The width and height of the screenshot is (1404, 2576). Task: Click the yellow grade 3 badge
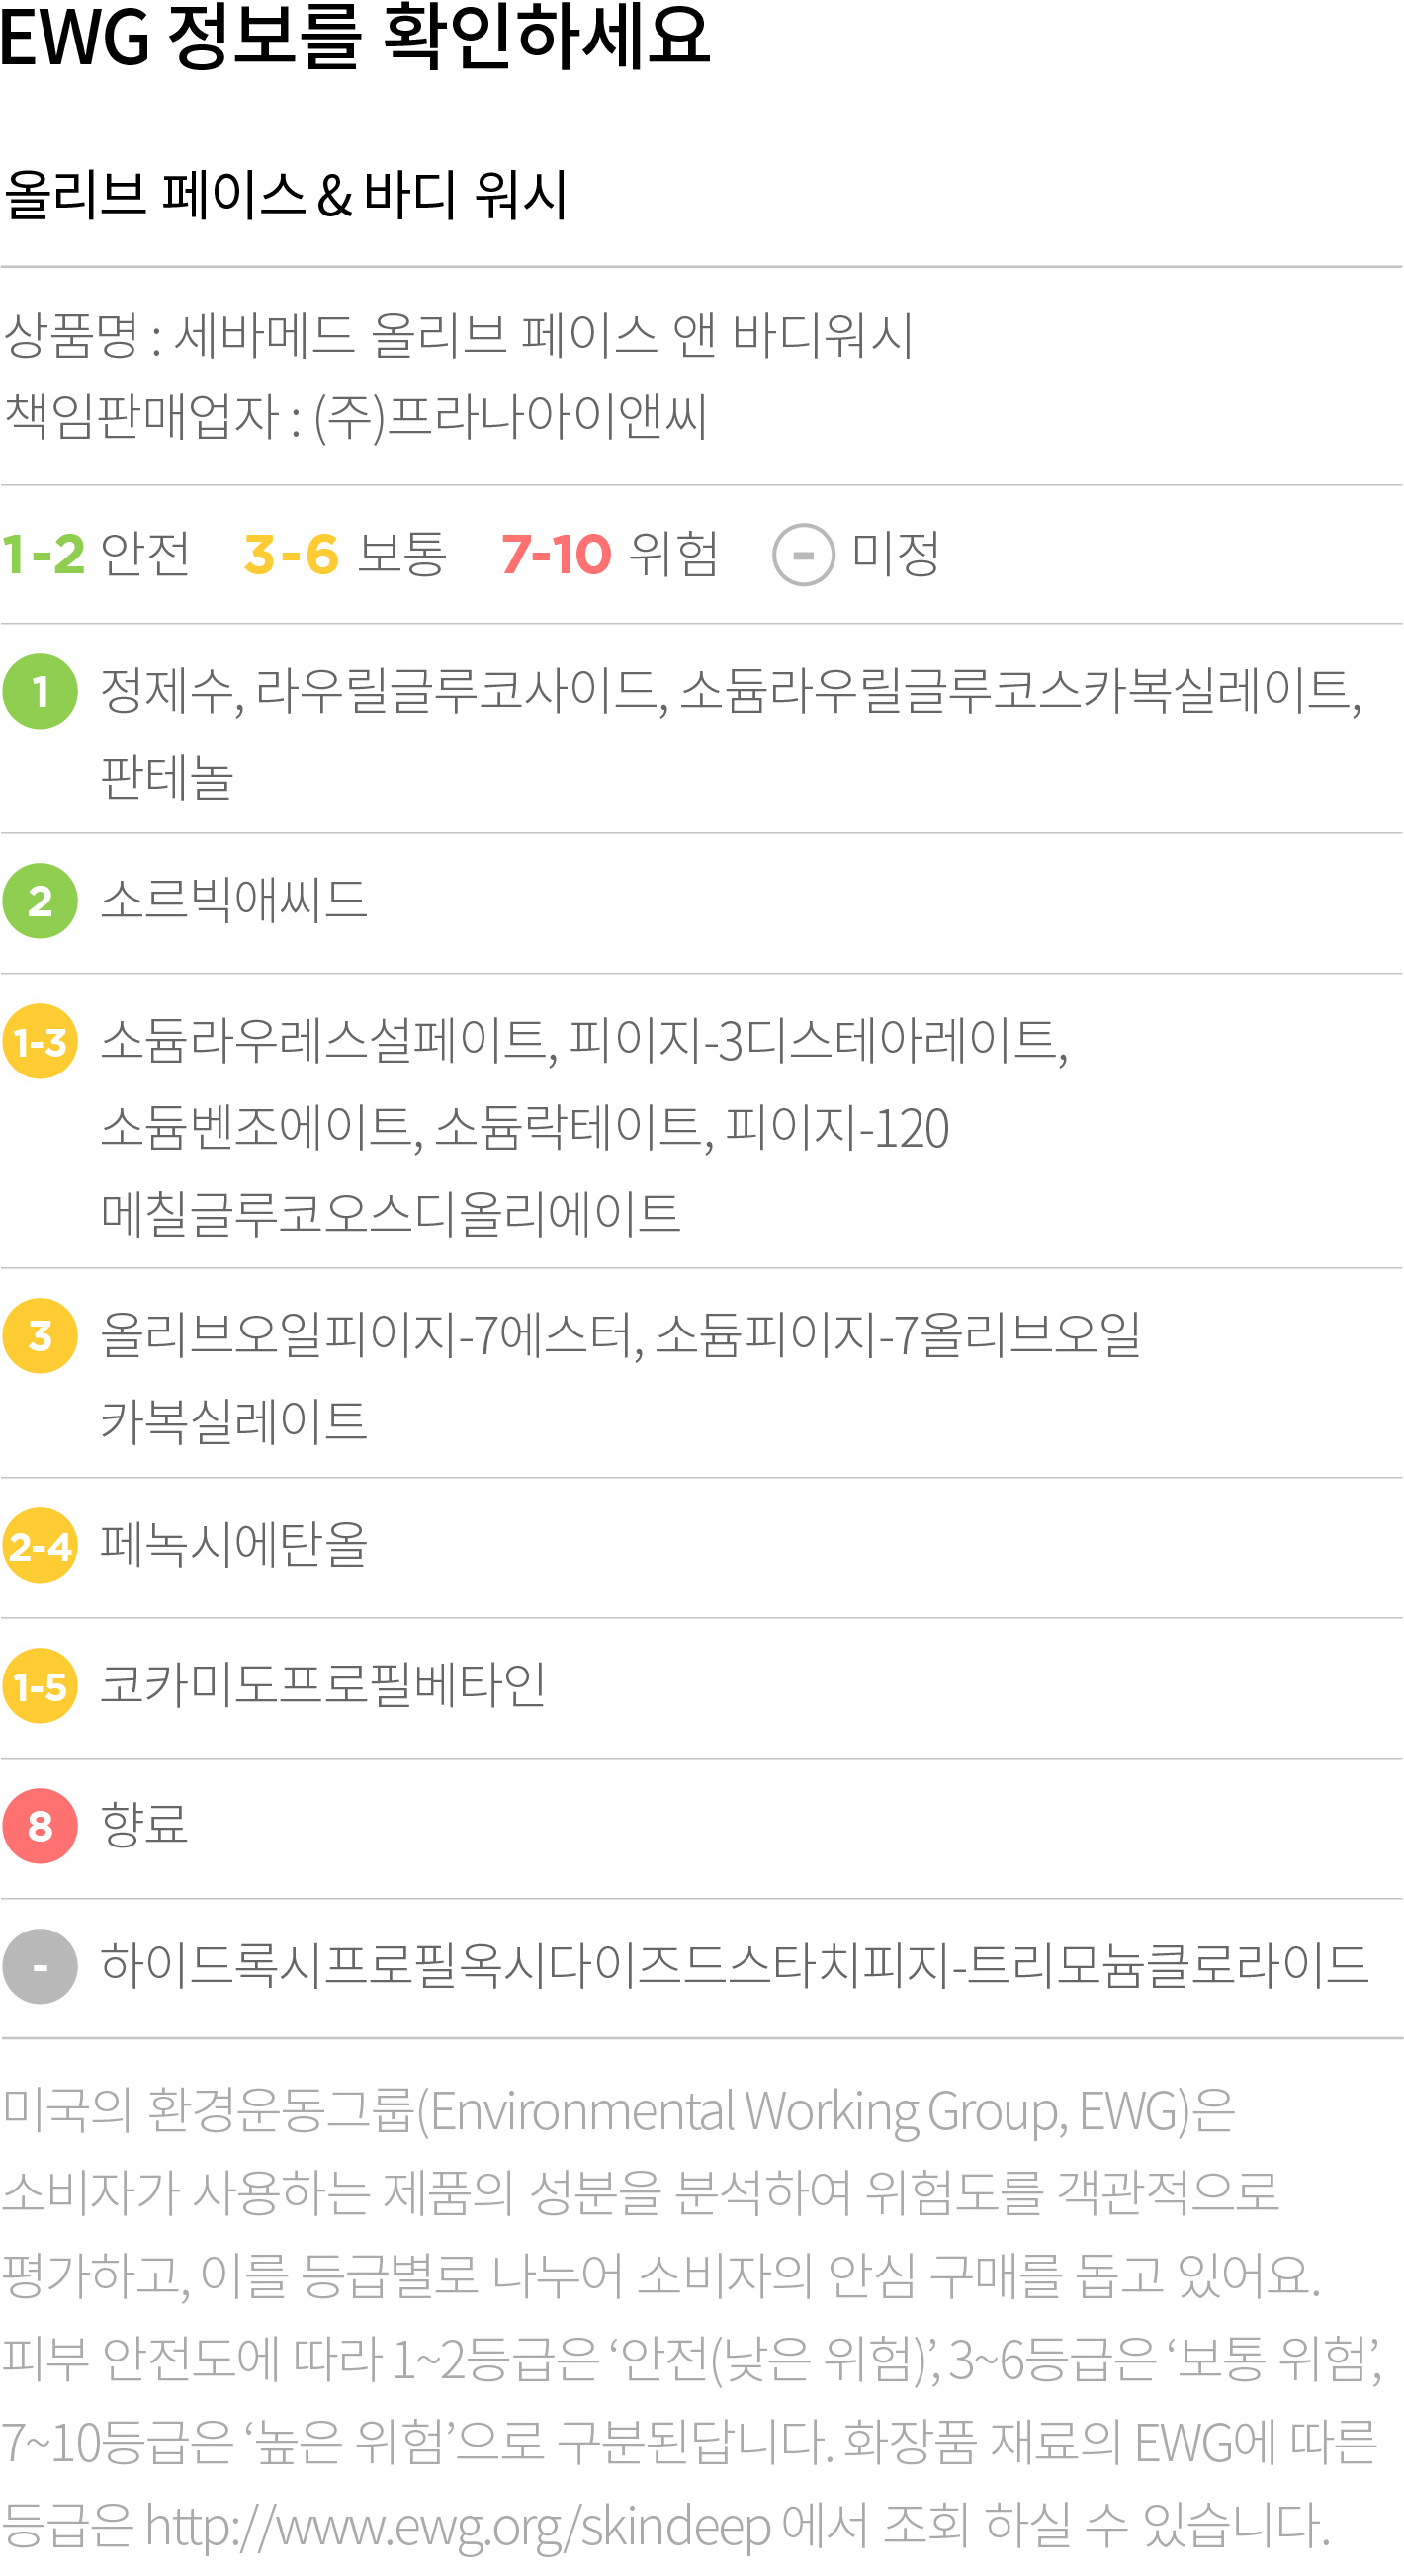40,1336
